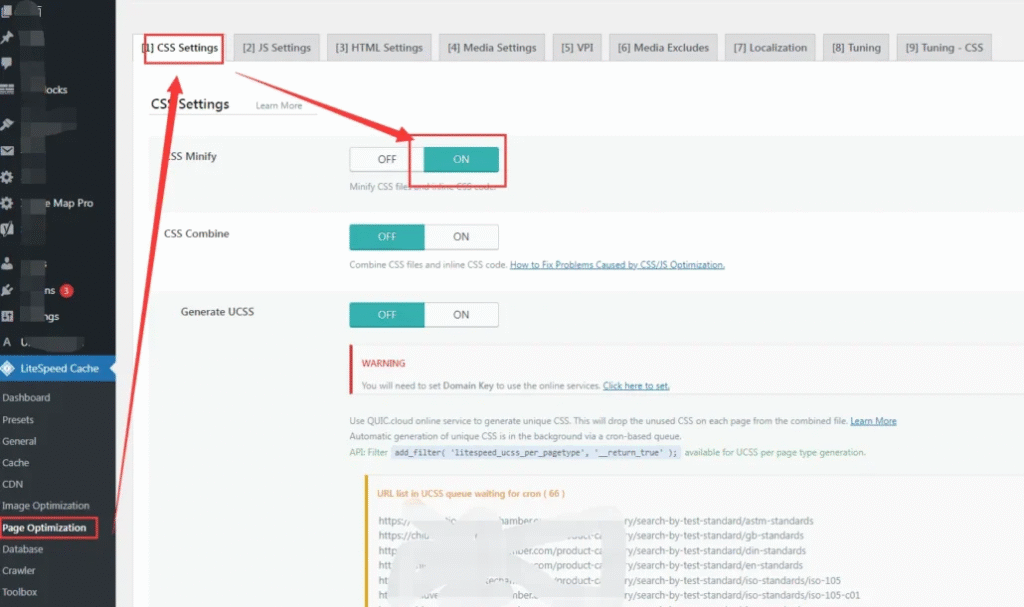Set CSS Combine to OFF
Screen dimensions: 1024x607
pyautogui.click(x=387, y=237)
